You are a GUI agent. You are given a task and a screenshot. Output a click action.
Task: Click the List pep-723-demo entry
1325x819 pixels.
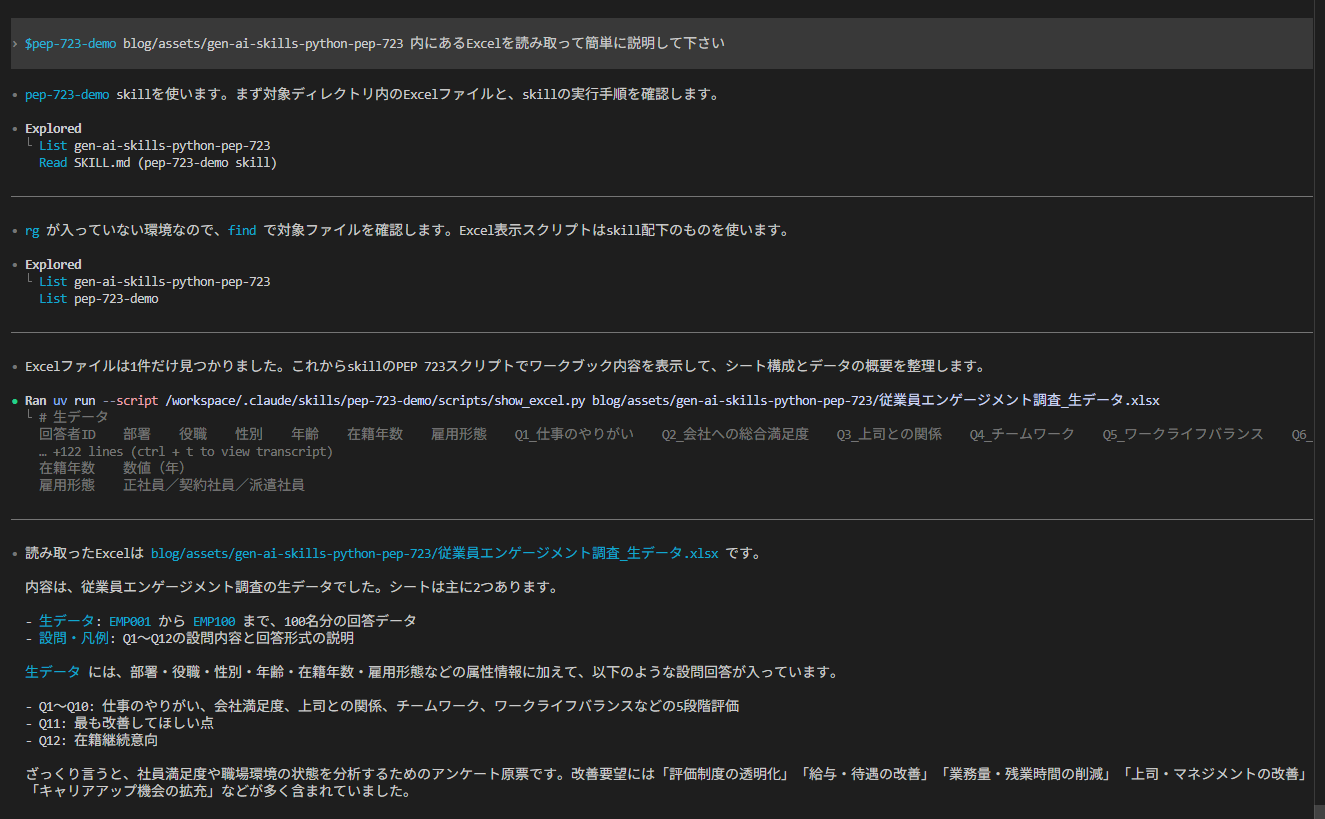[x=99, y=298]
